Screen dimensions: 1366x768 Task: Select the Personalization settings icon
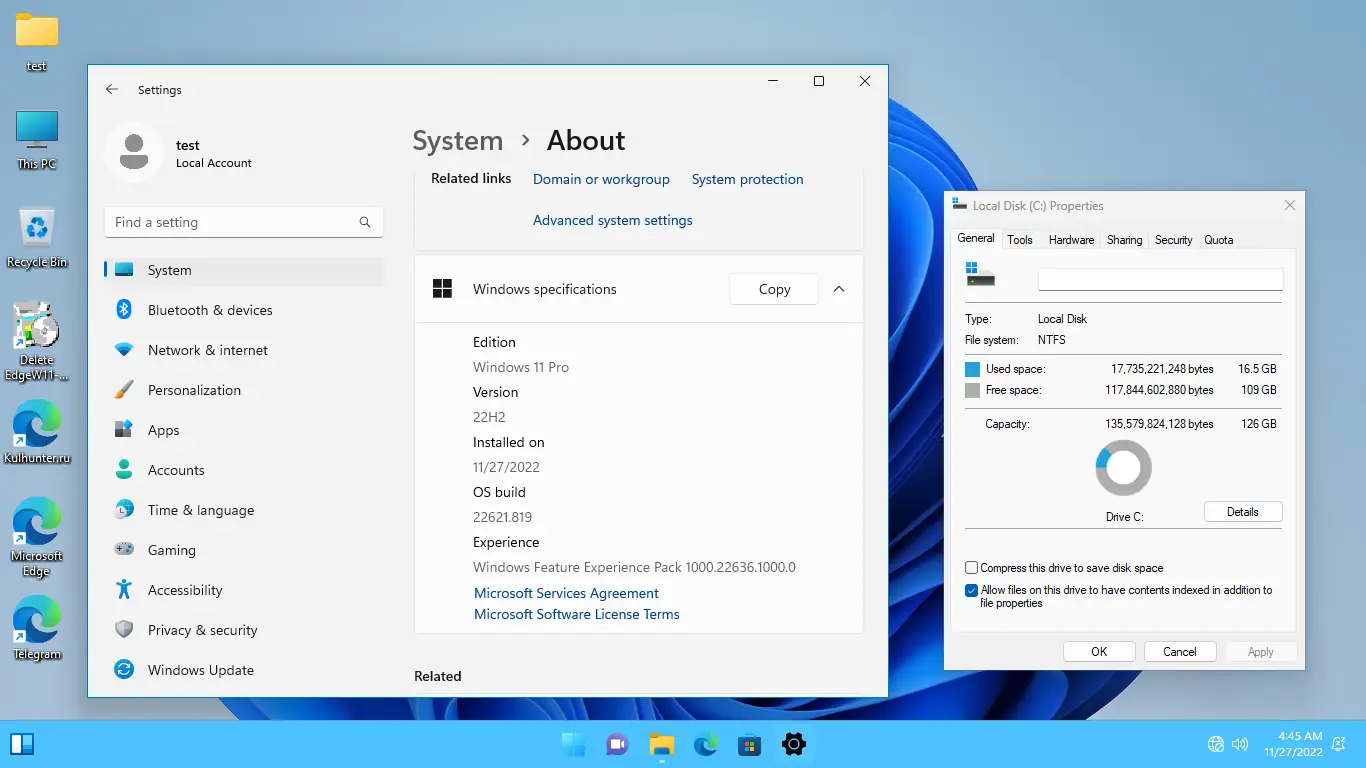click(124, 390)
